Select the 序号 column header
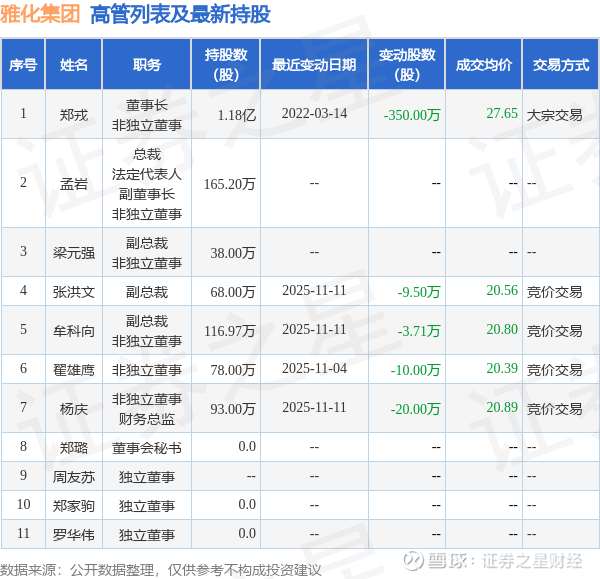The width and height of the screenshot is (600, 579). point(23,65)
